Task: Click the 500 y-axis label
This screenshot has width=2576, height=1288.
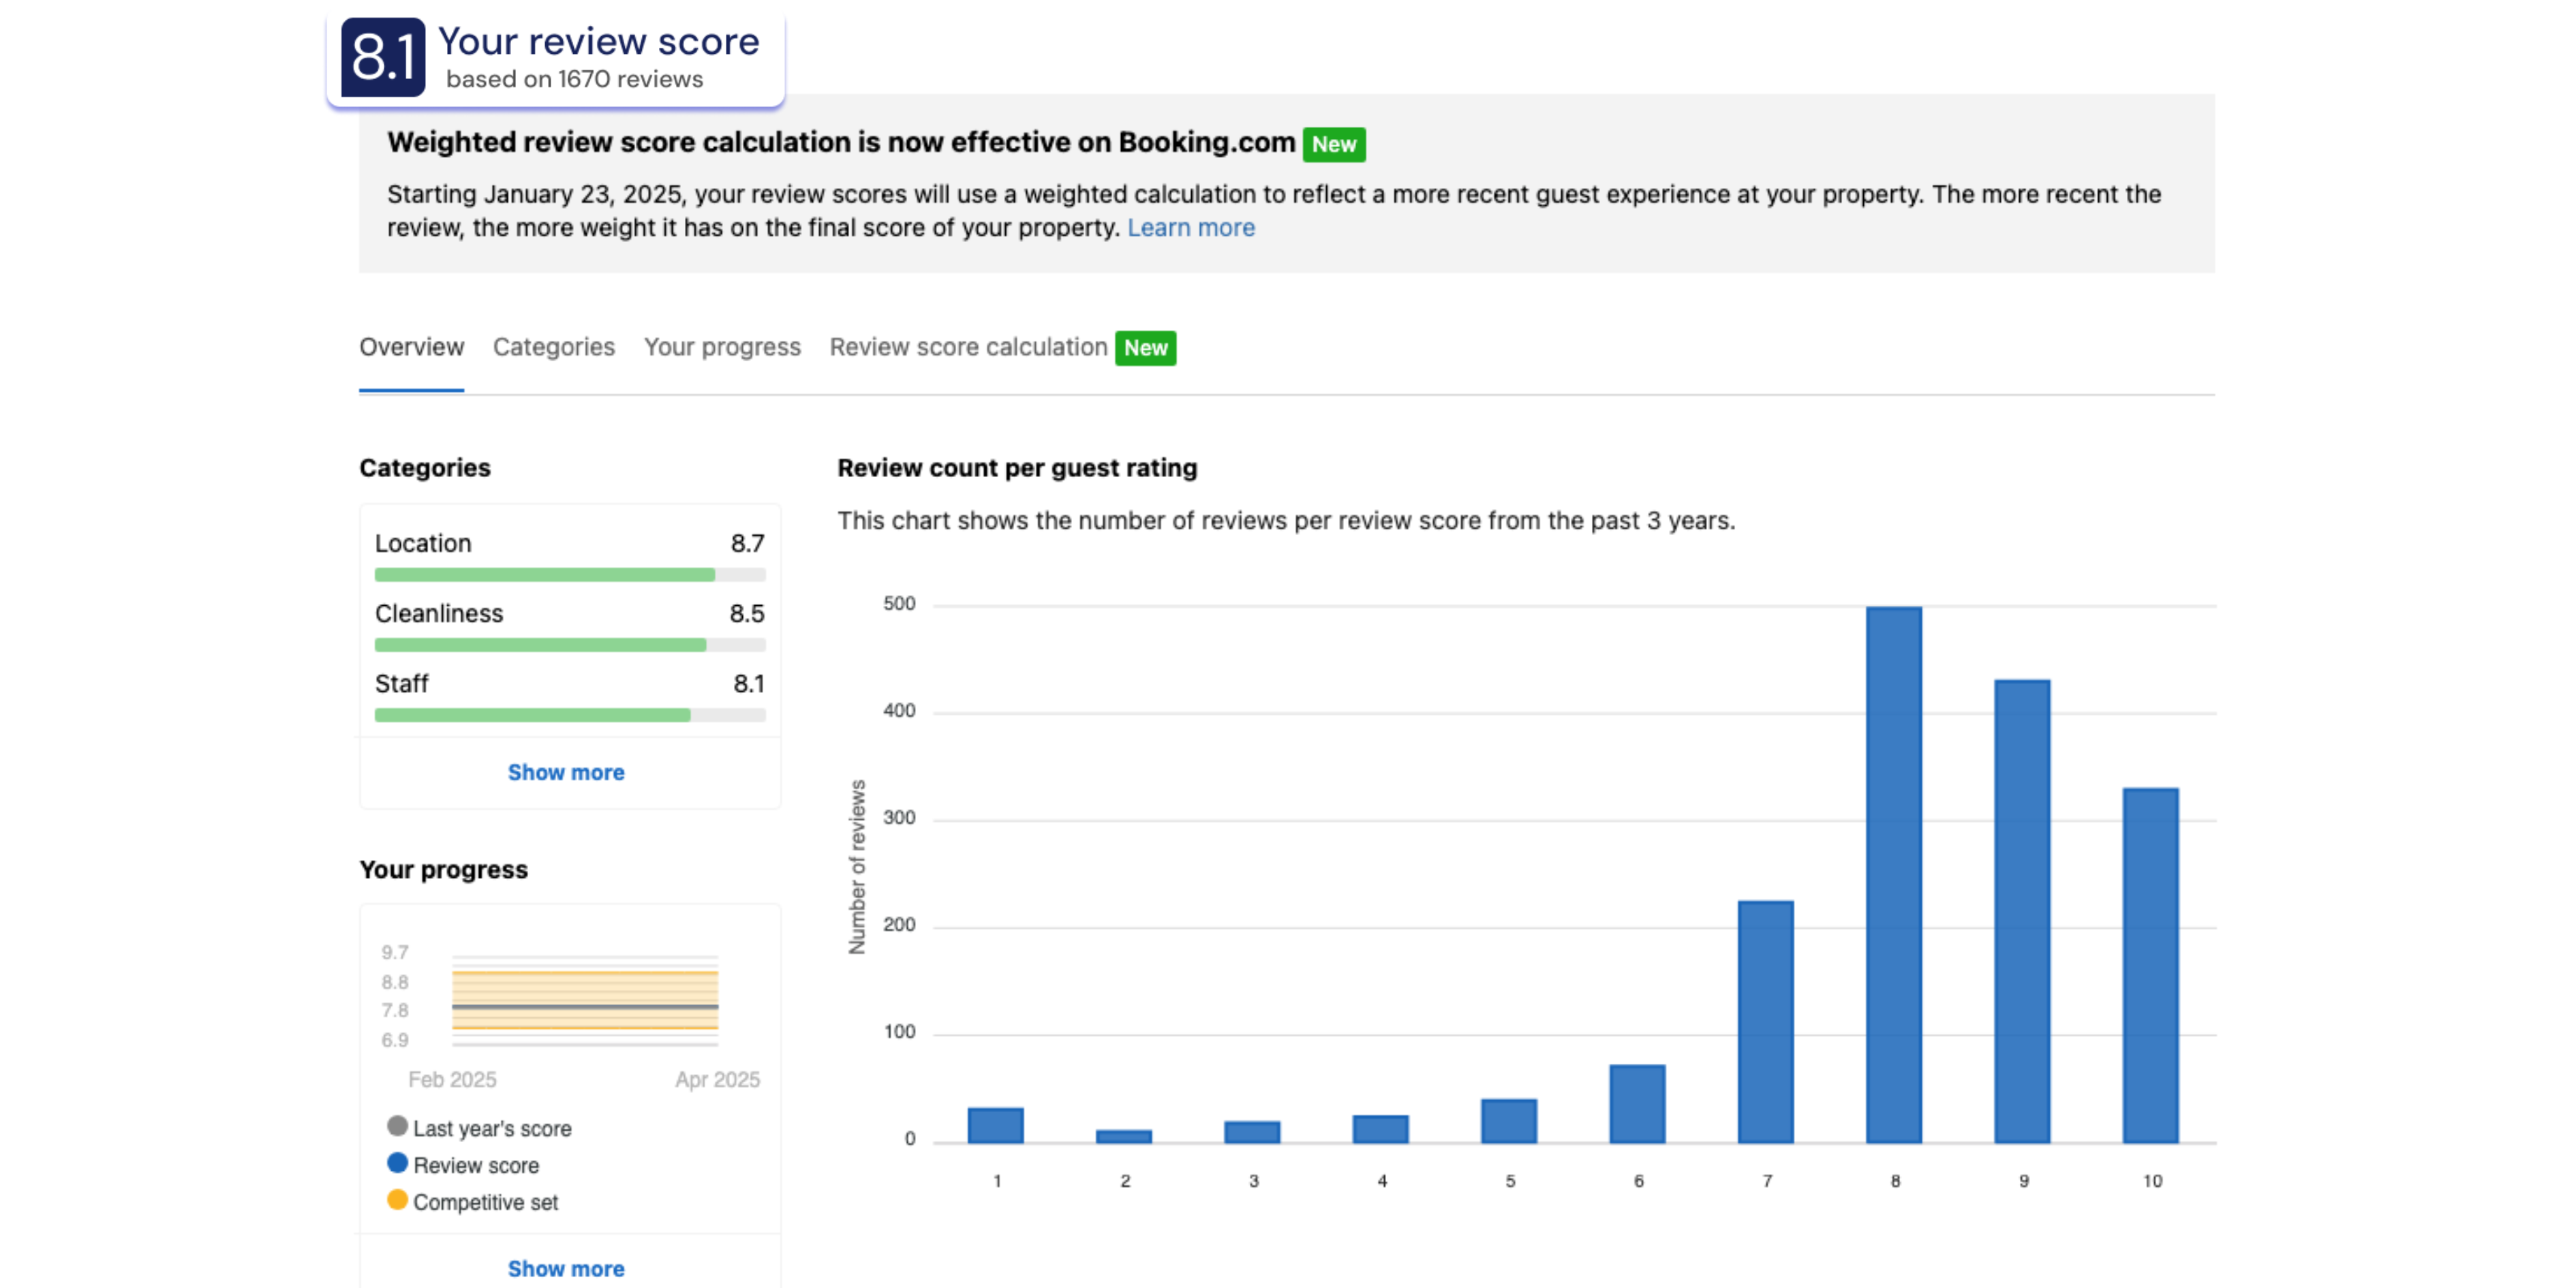Action: [x=899, y=603]
